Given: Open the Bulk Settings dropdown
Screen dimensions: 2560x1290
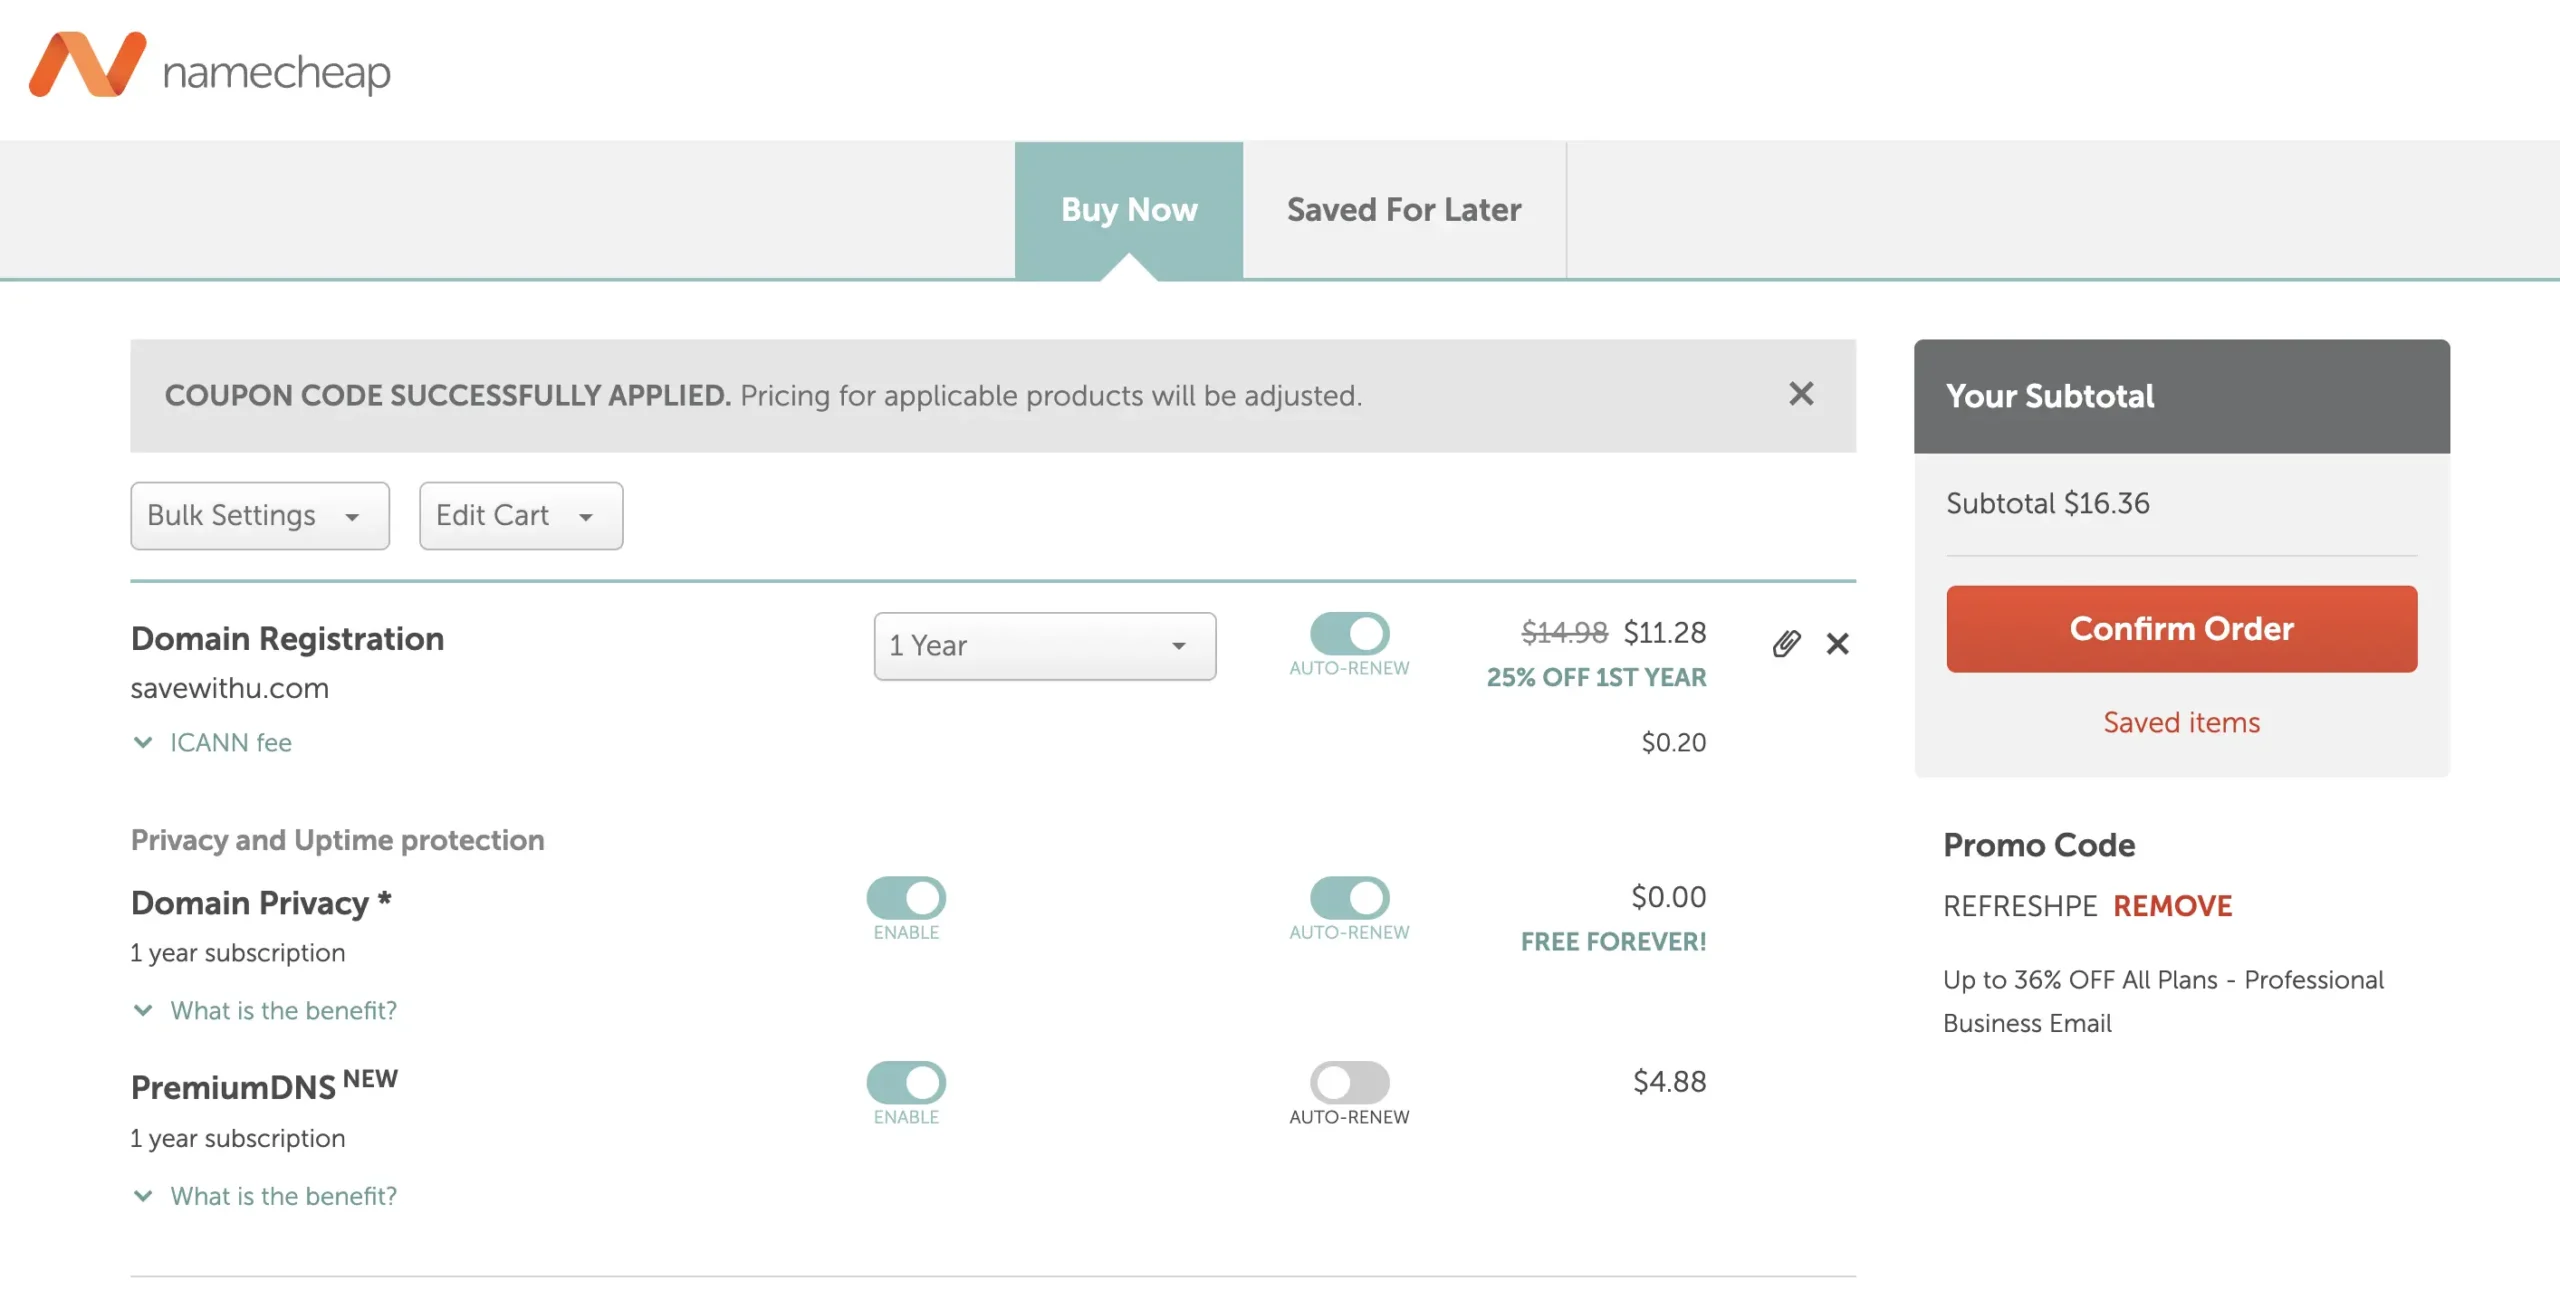Looking at the screenshot, I should pyautogui.click(x=260, y=516).
